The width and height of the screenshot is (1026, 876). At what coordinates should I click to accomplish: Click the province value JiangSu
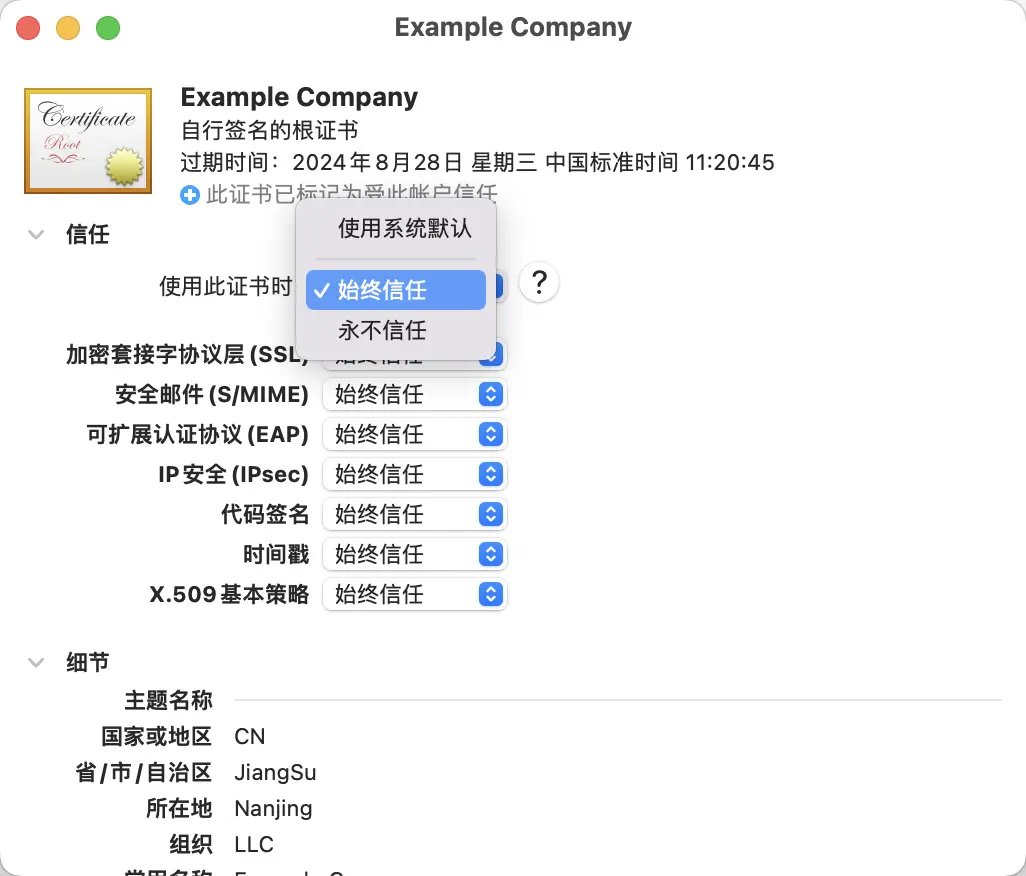[275, 773]
